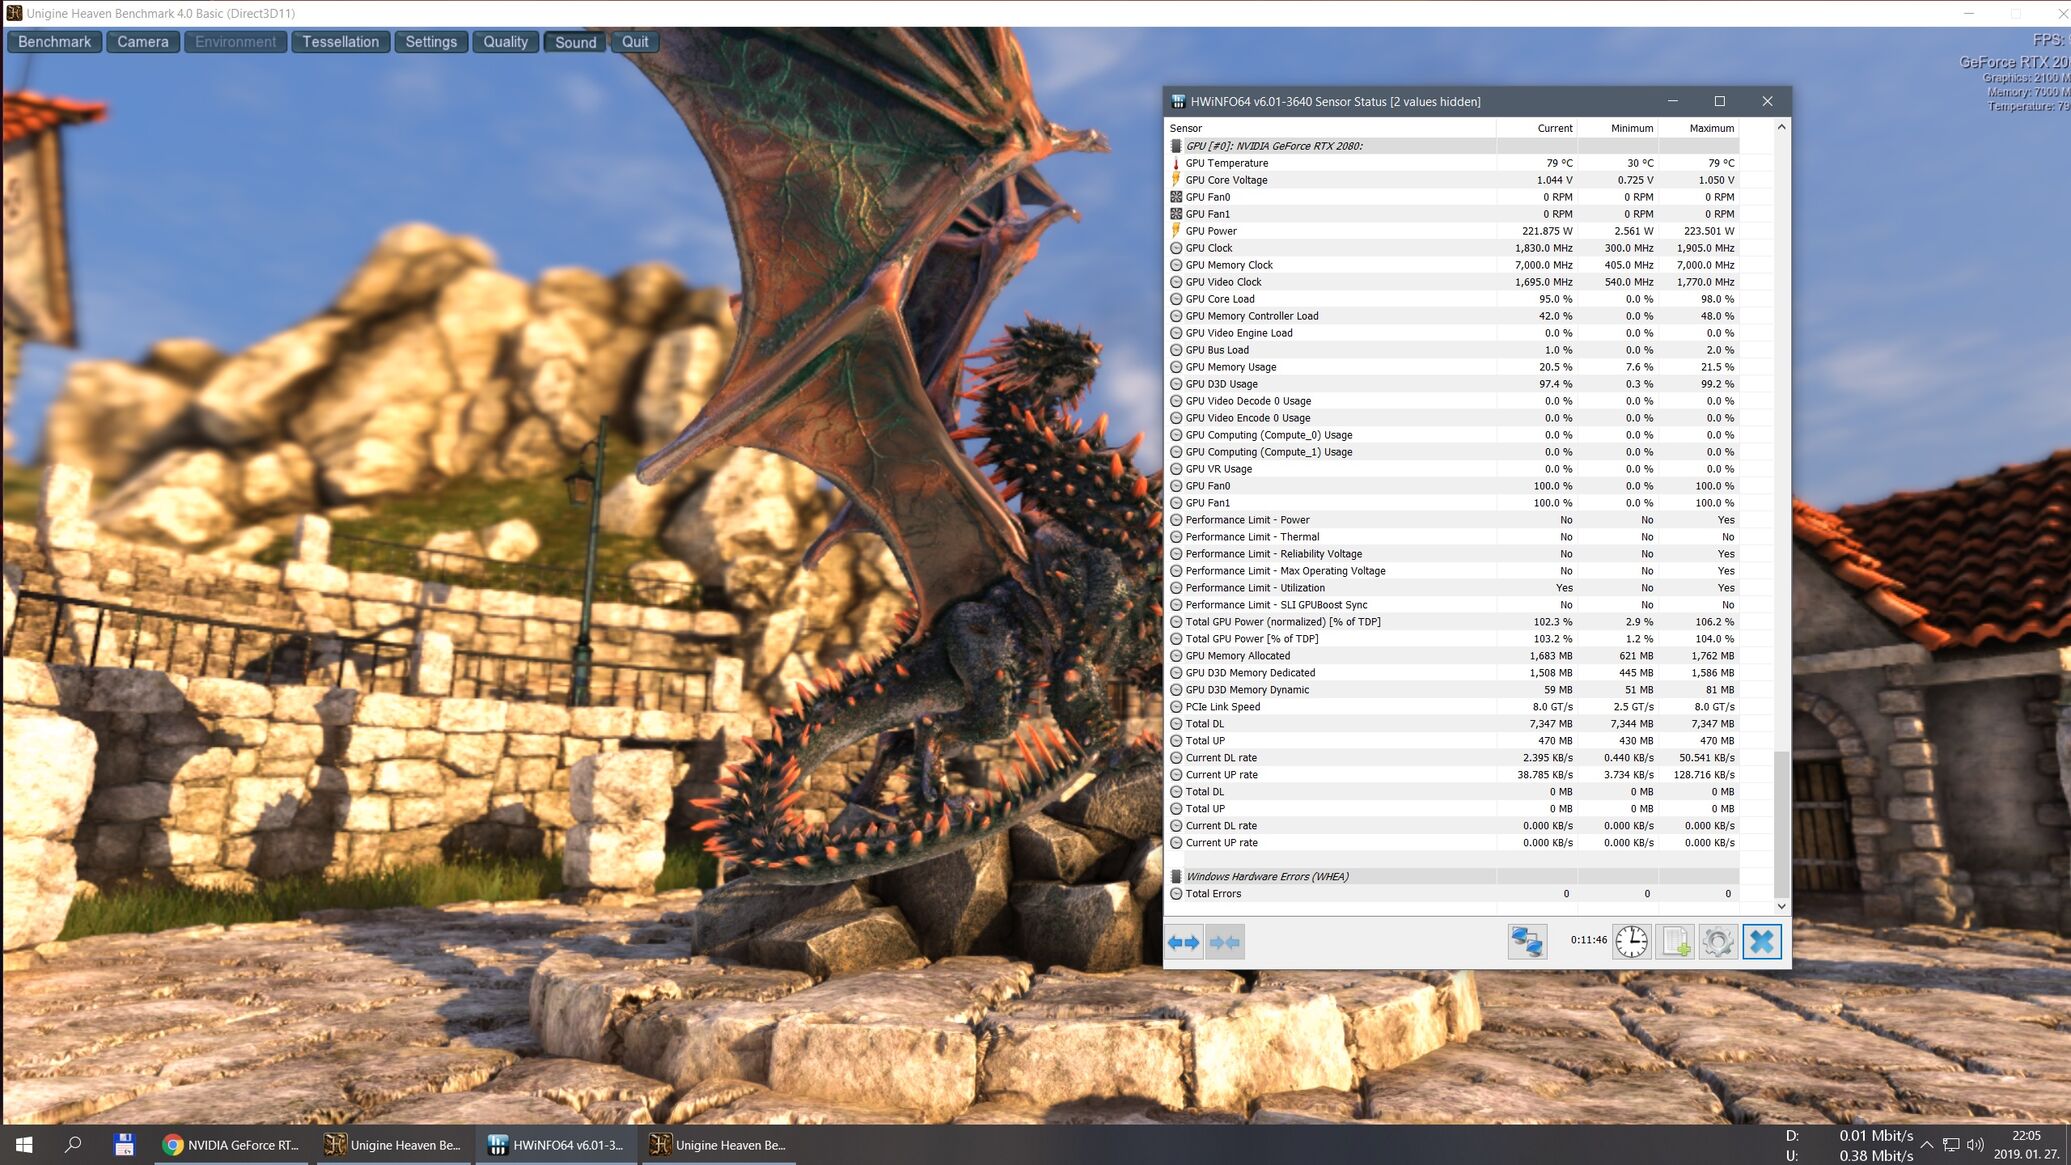This screenshot has height=1165, width=2071.
Task: Open the floppy disk app in taskbar
Action: 124,1145
